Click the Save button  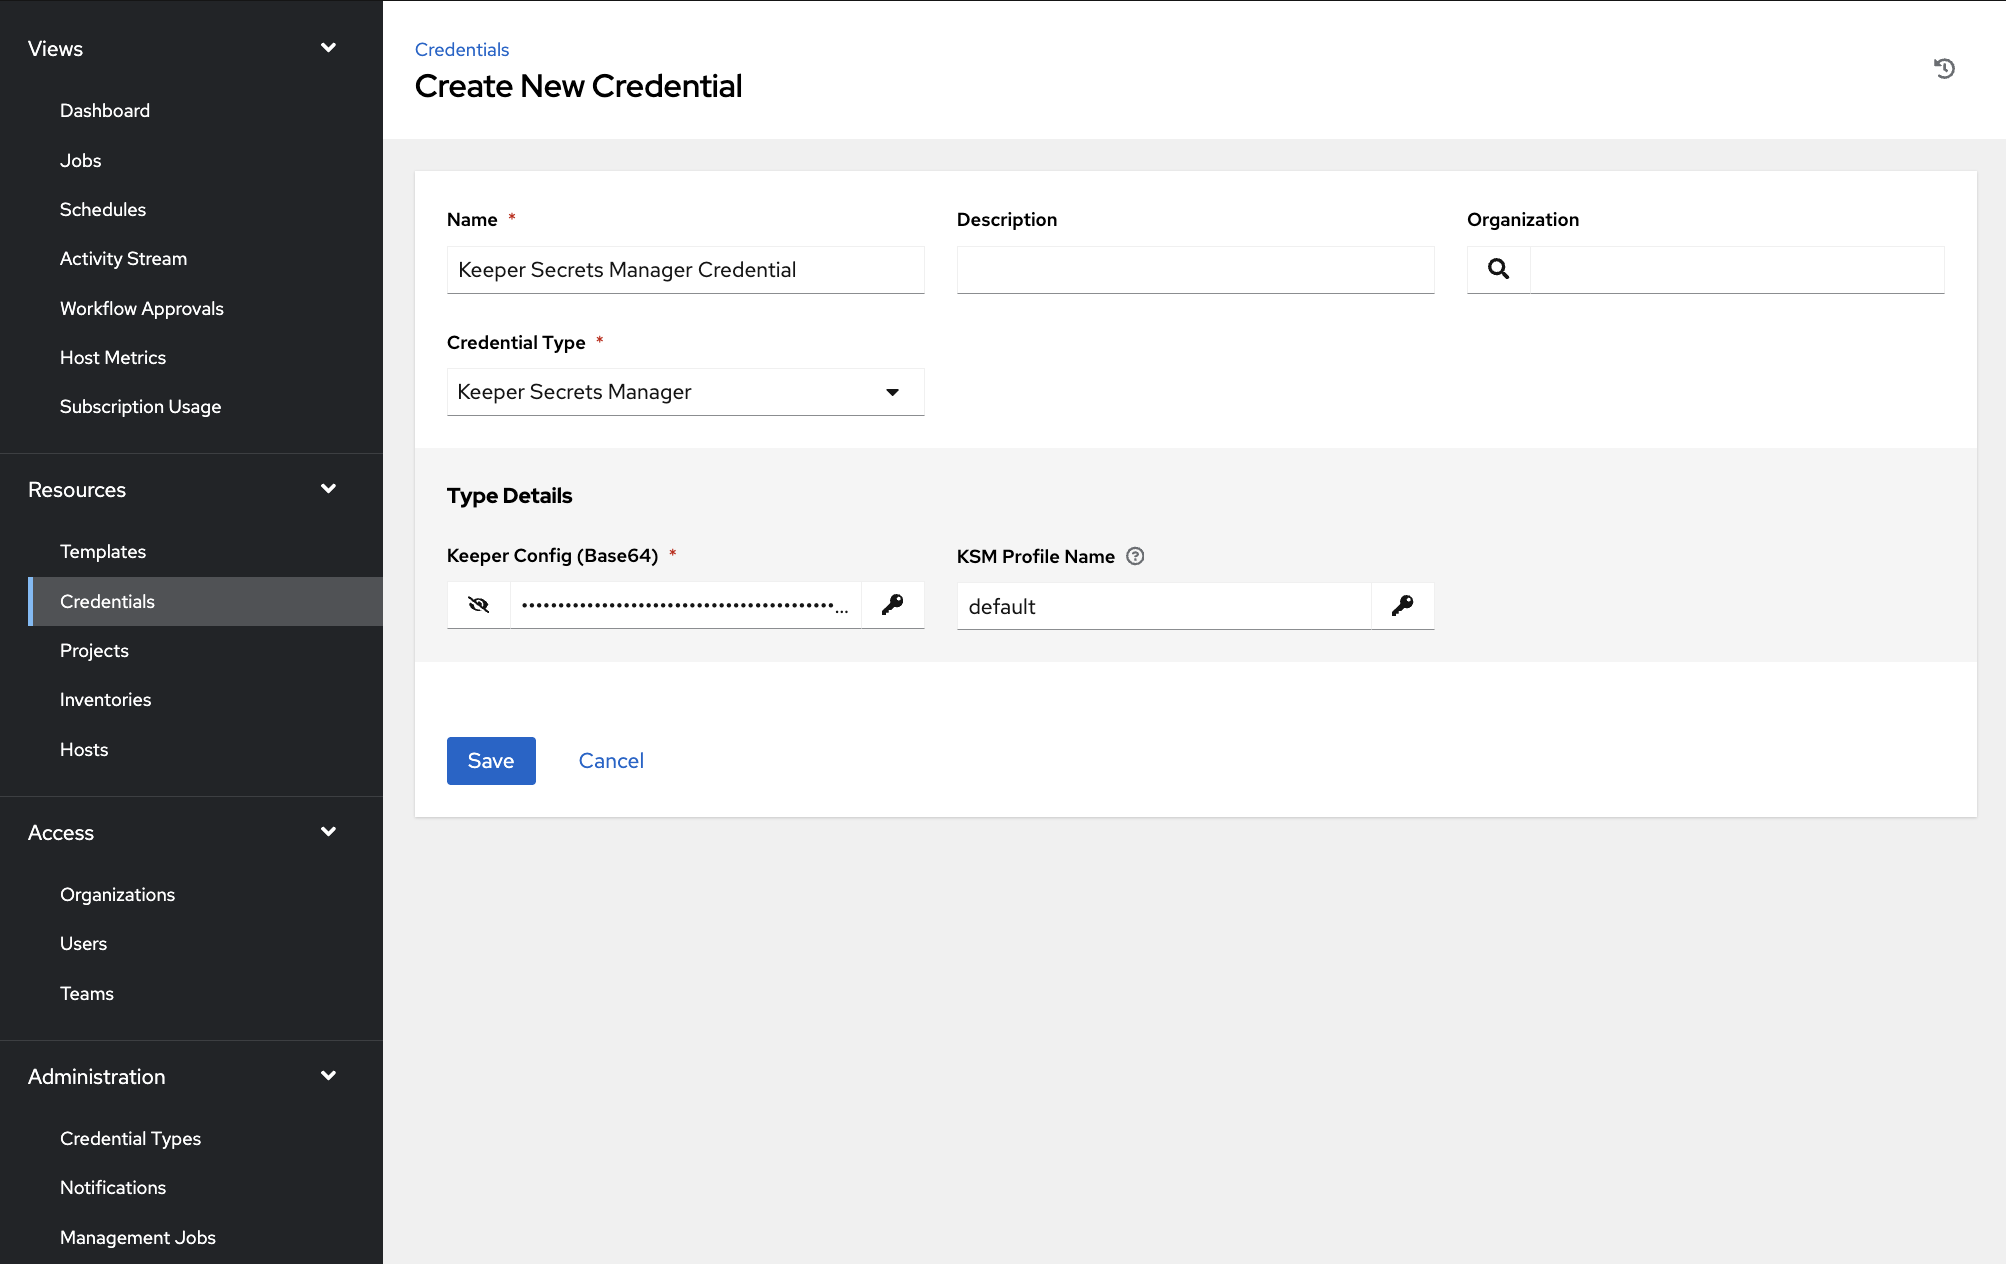[491, 761]
